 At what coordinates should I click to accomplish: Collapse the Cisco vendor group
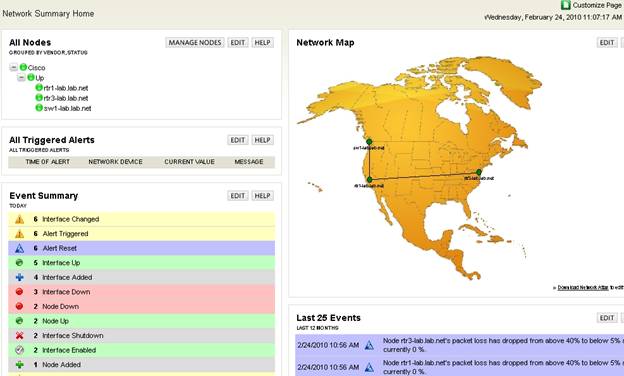tap(14, 68)
